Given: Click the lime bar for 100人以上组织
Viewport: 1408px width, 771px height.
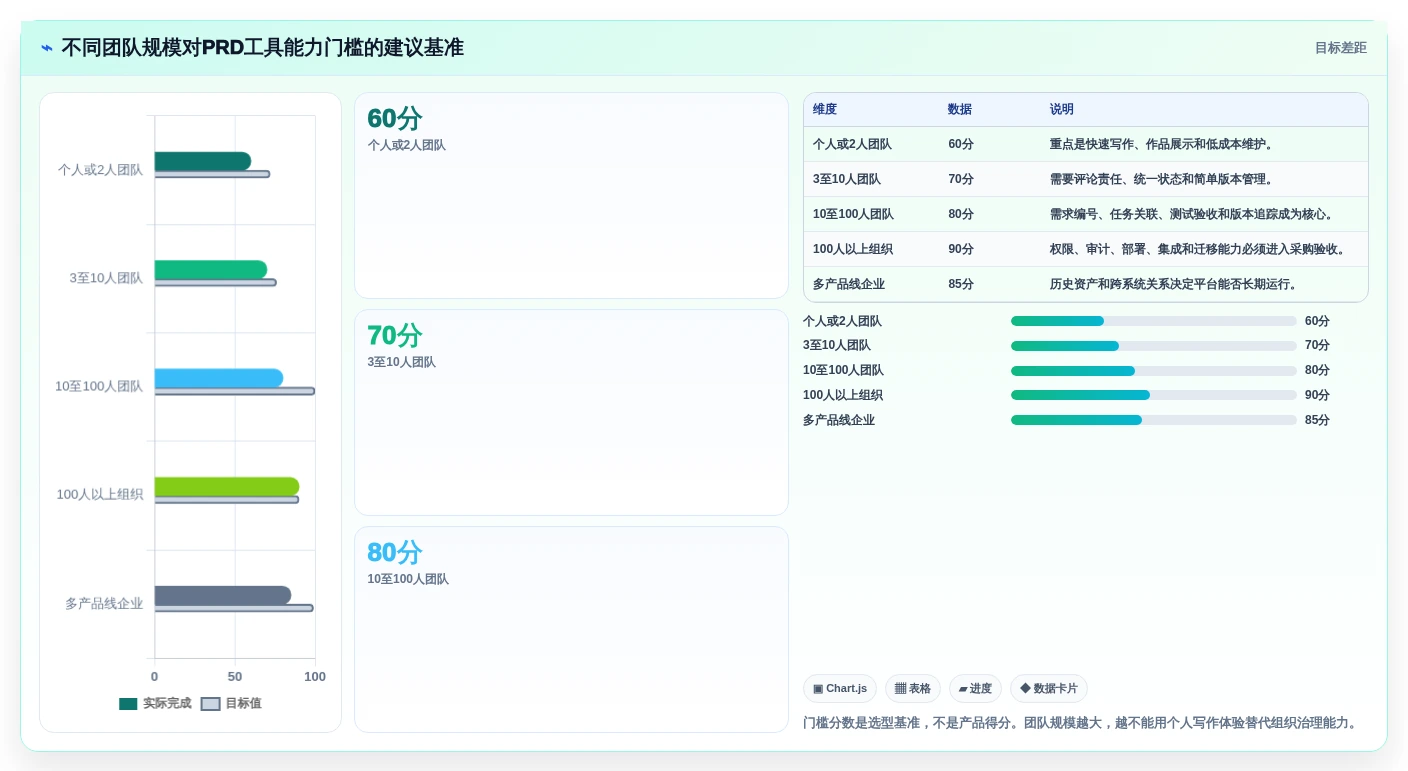Looking at the screenshot, I should coord(227,487).
